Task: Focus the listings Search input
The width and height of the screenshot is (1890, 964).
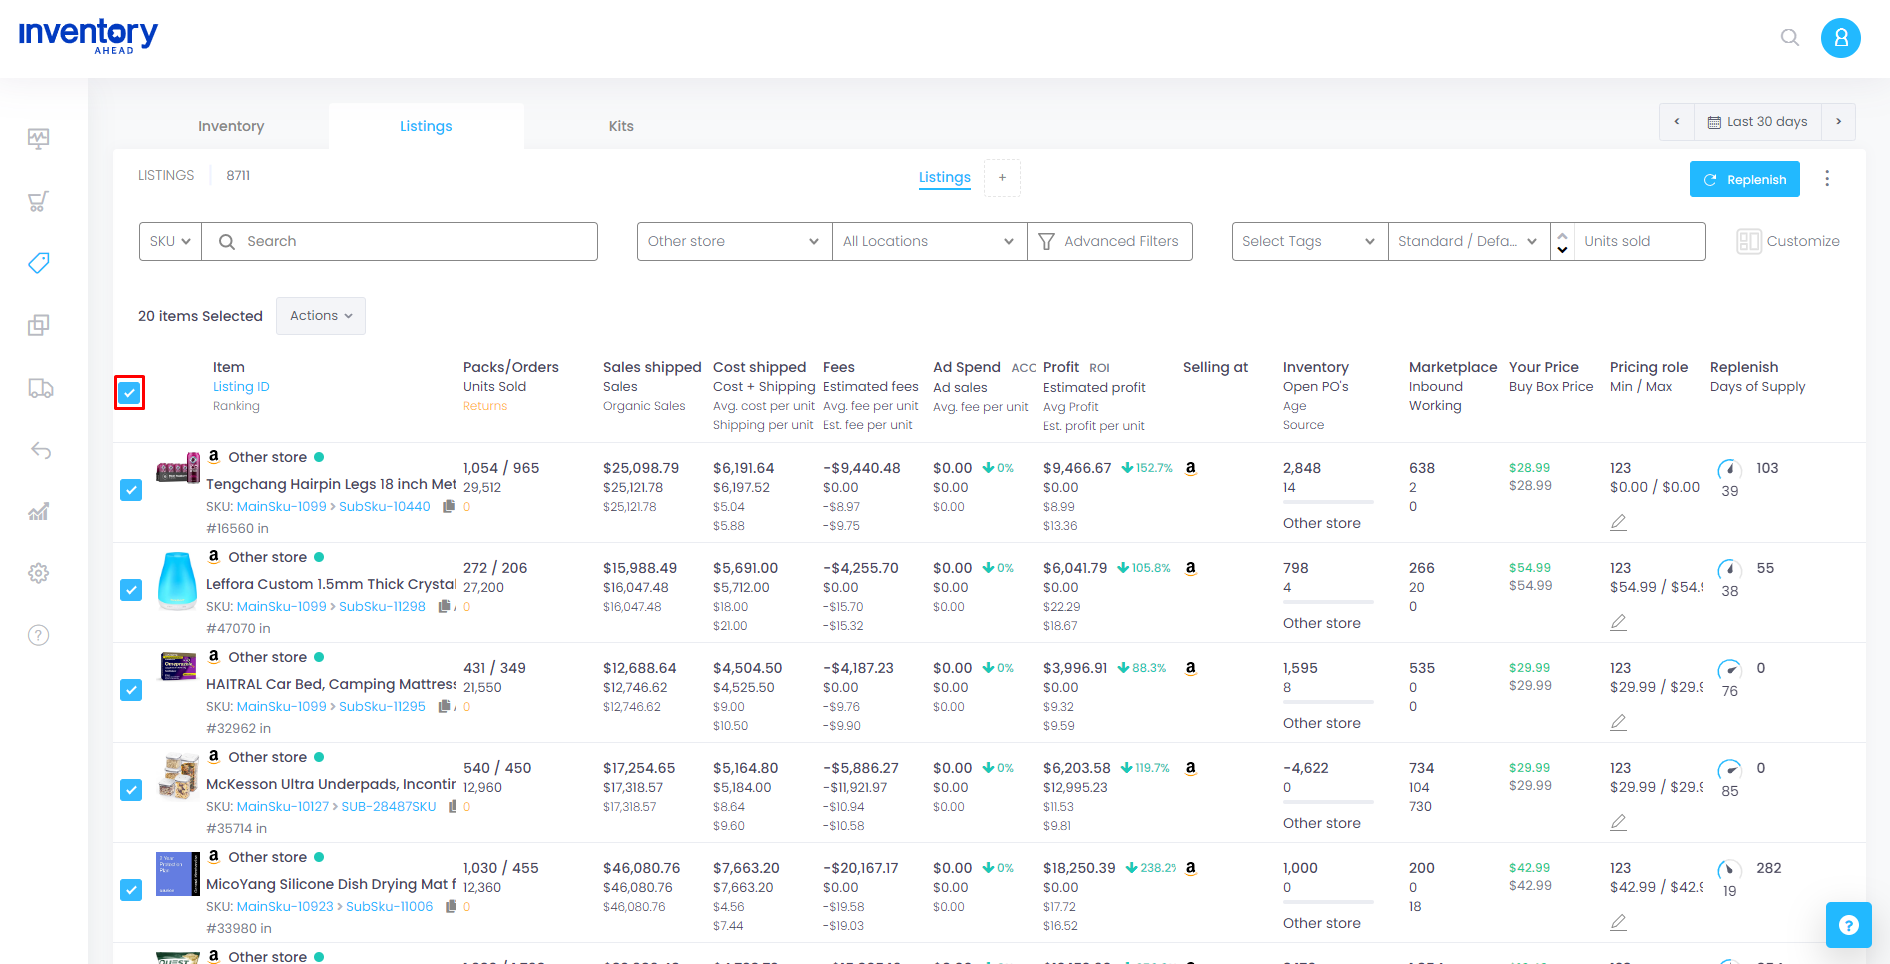Action: click(x=400, y=241)
